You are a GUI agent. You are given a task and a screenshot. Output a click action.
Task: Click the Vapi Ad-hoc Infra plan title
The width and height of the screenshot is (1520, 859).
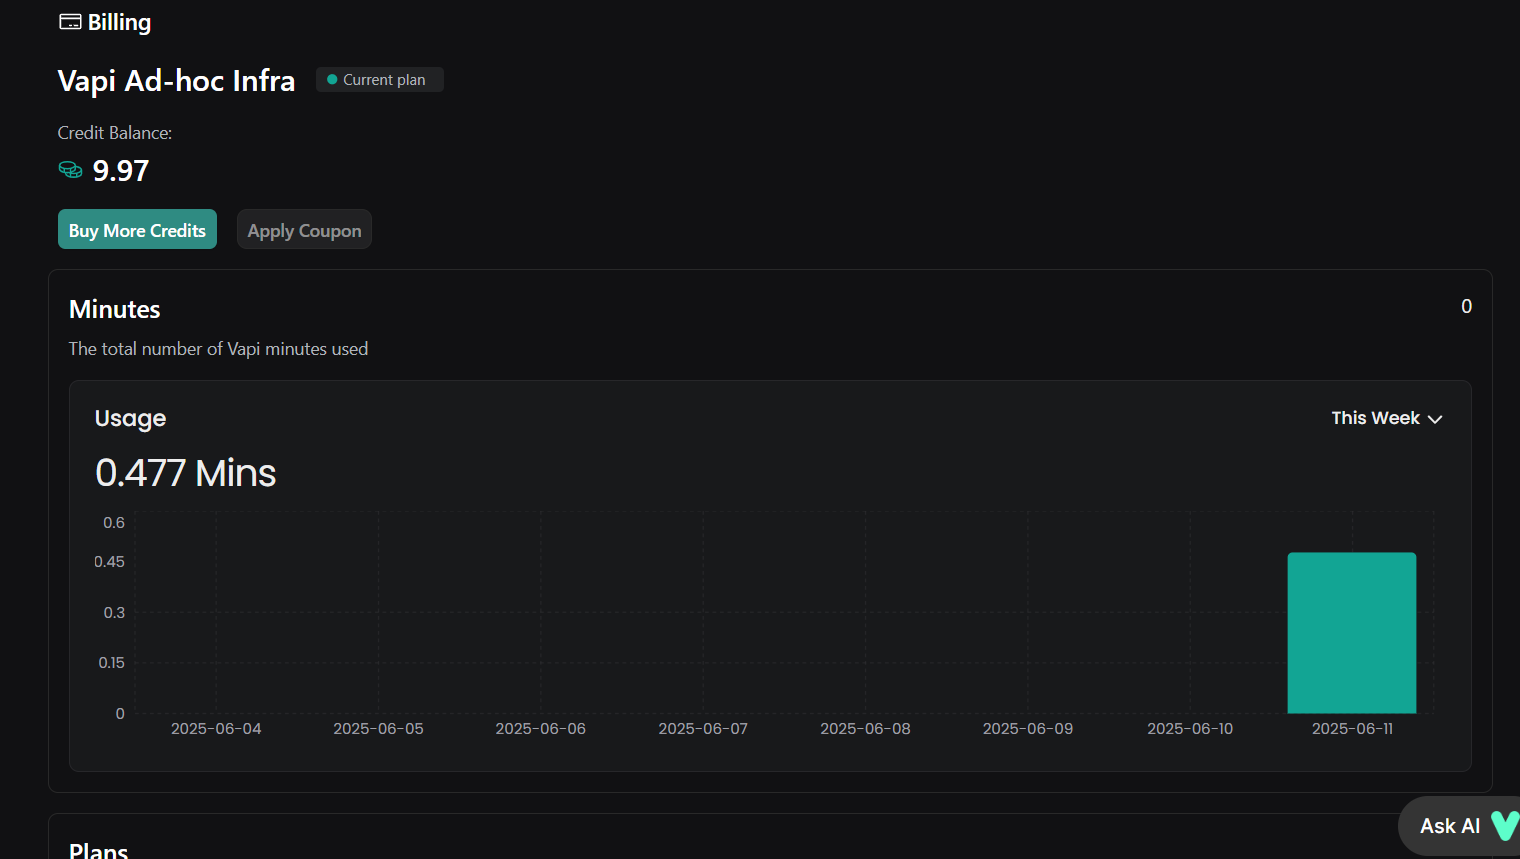[x=177, y=81]
